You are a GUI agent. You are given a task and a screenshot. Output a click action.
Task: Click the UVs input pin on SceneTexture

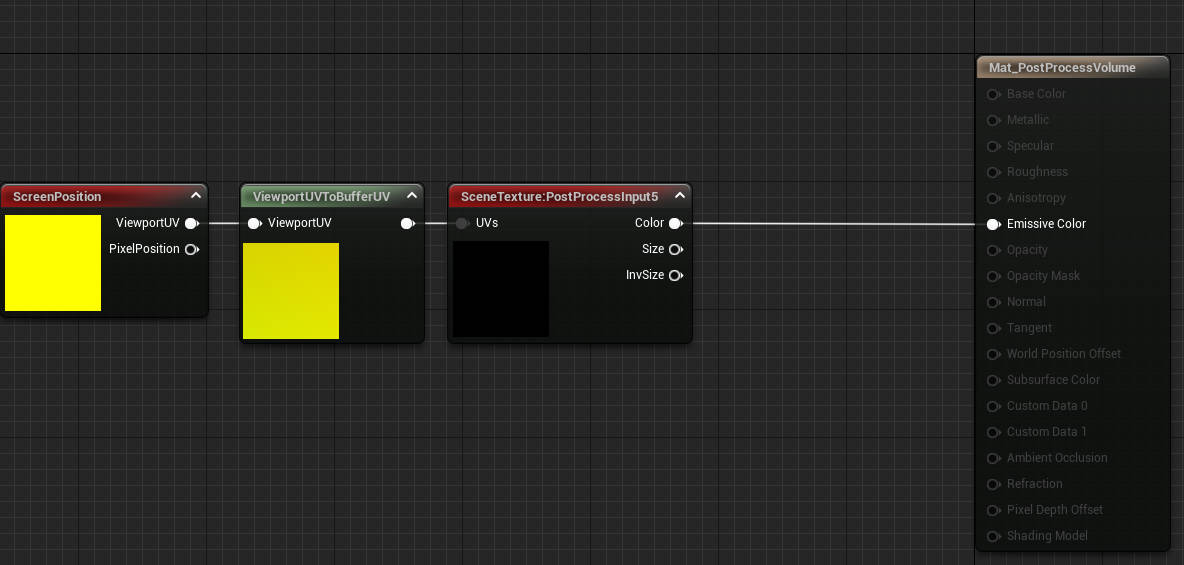pos(462,223)
